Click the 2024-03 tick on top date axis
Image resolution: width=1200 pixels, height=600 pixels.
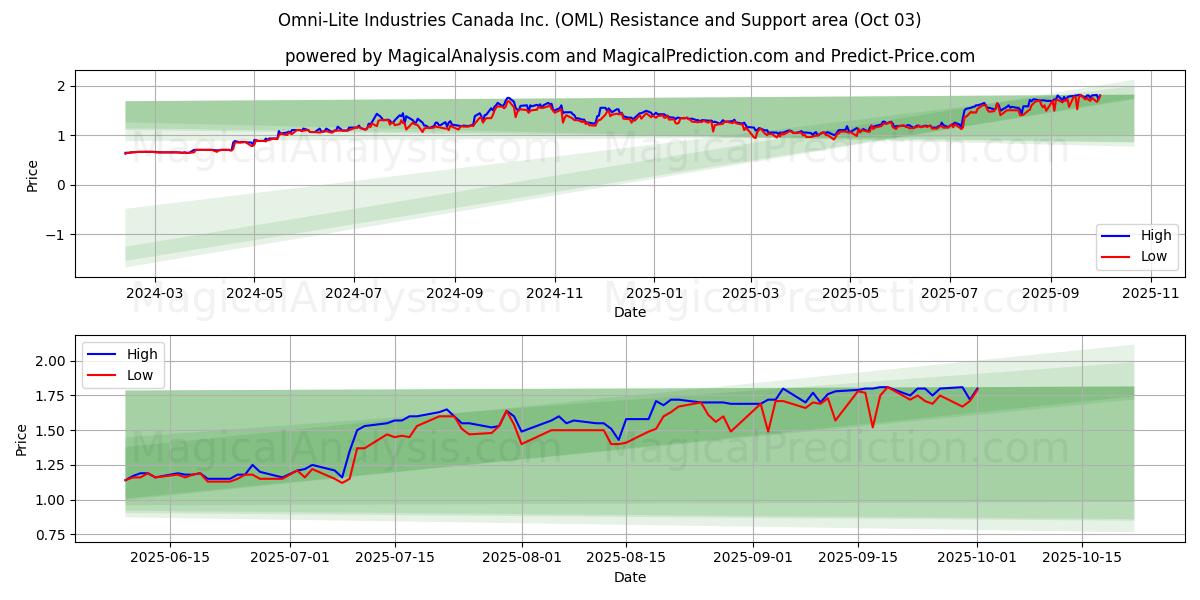[154, 293]
